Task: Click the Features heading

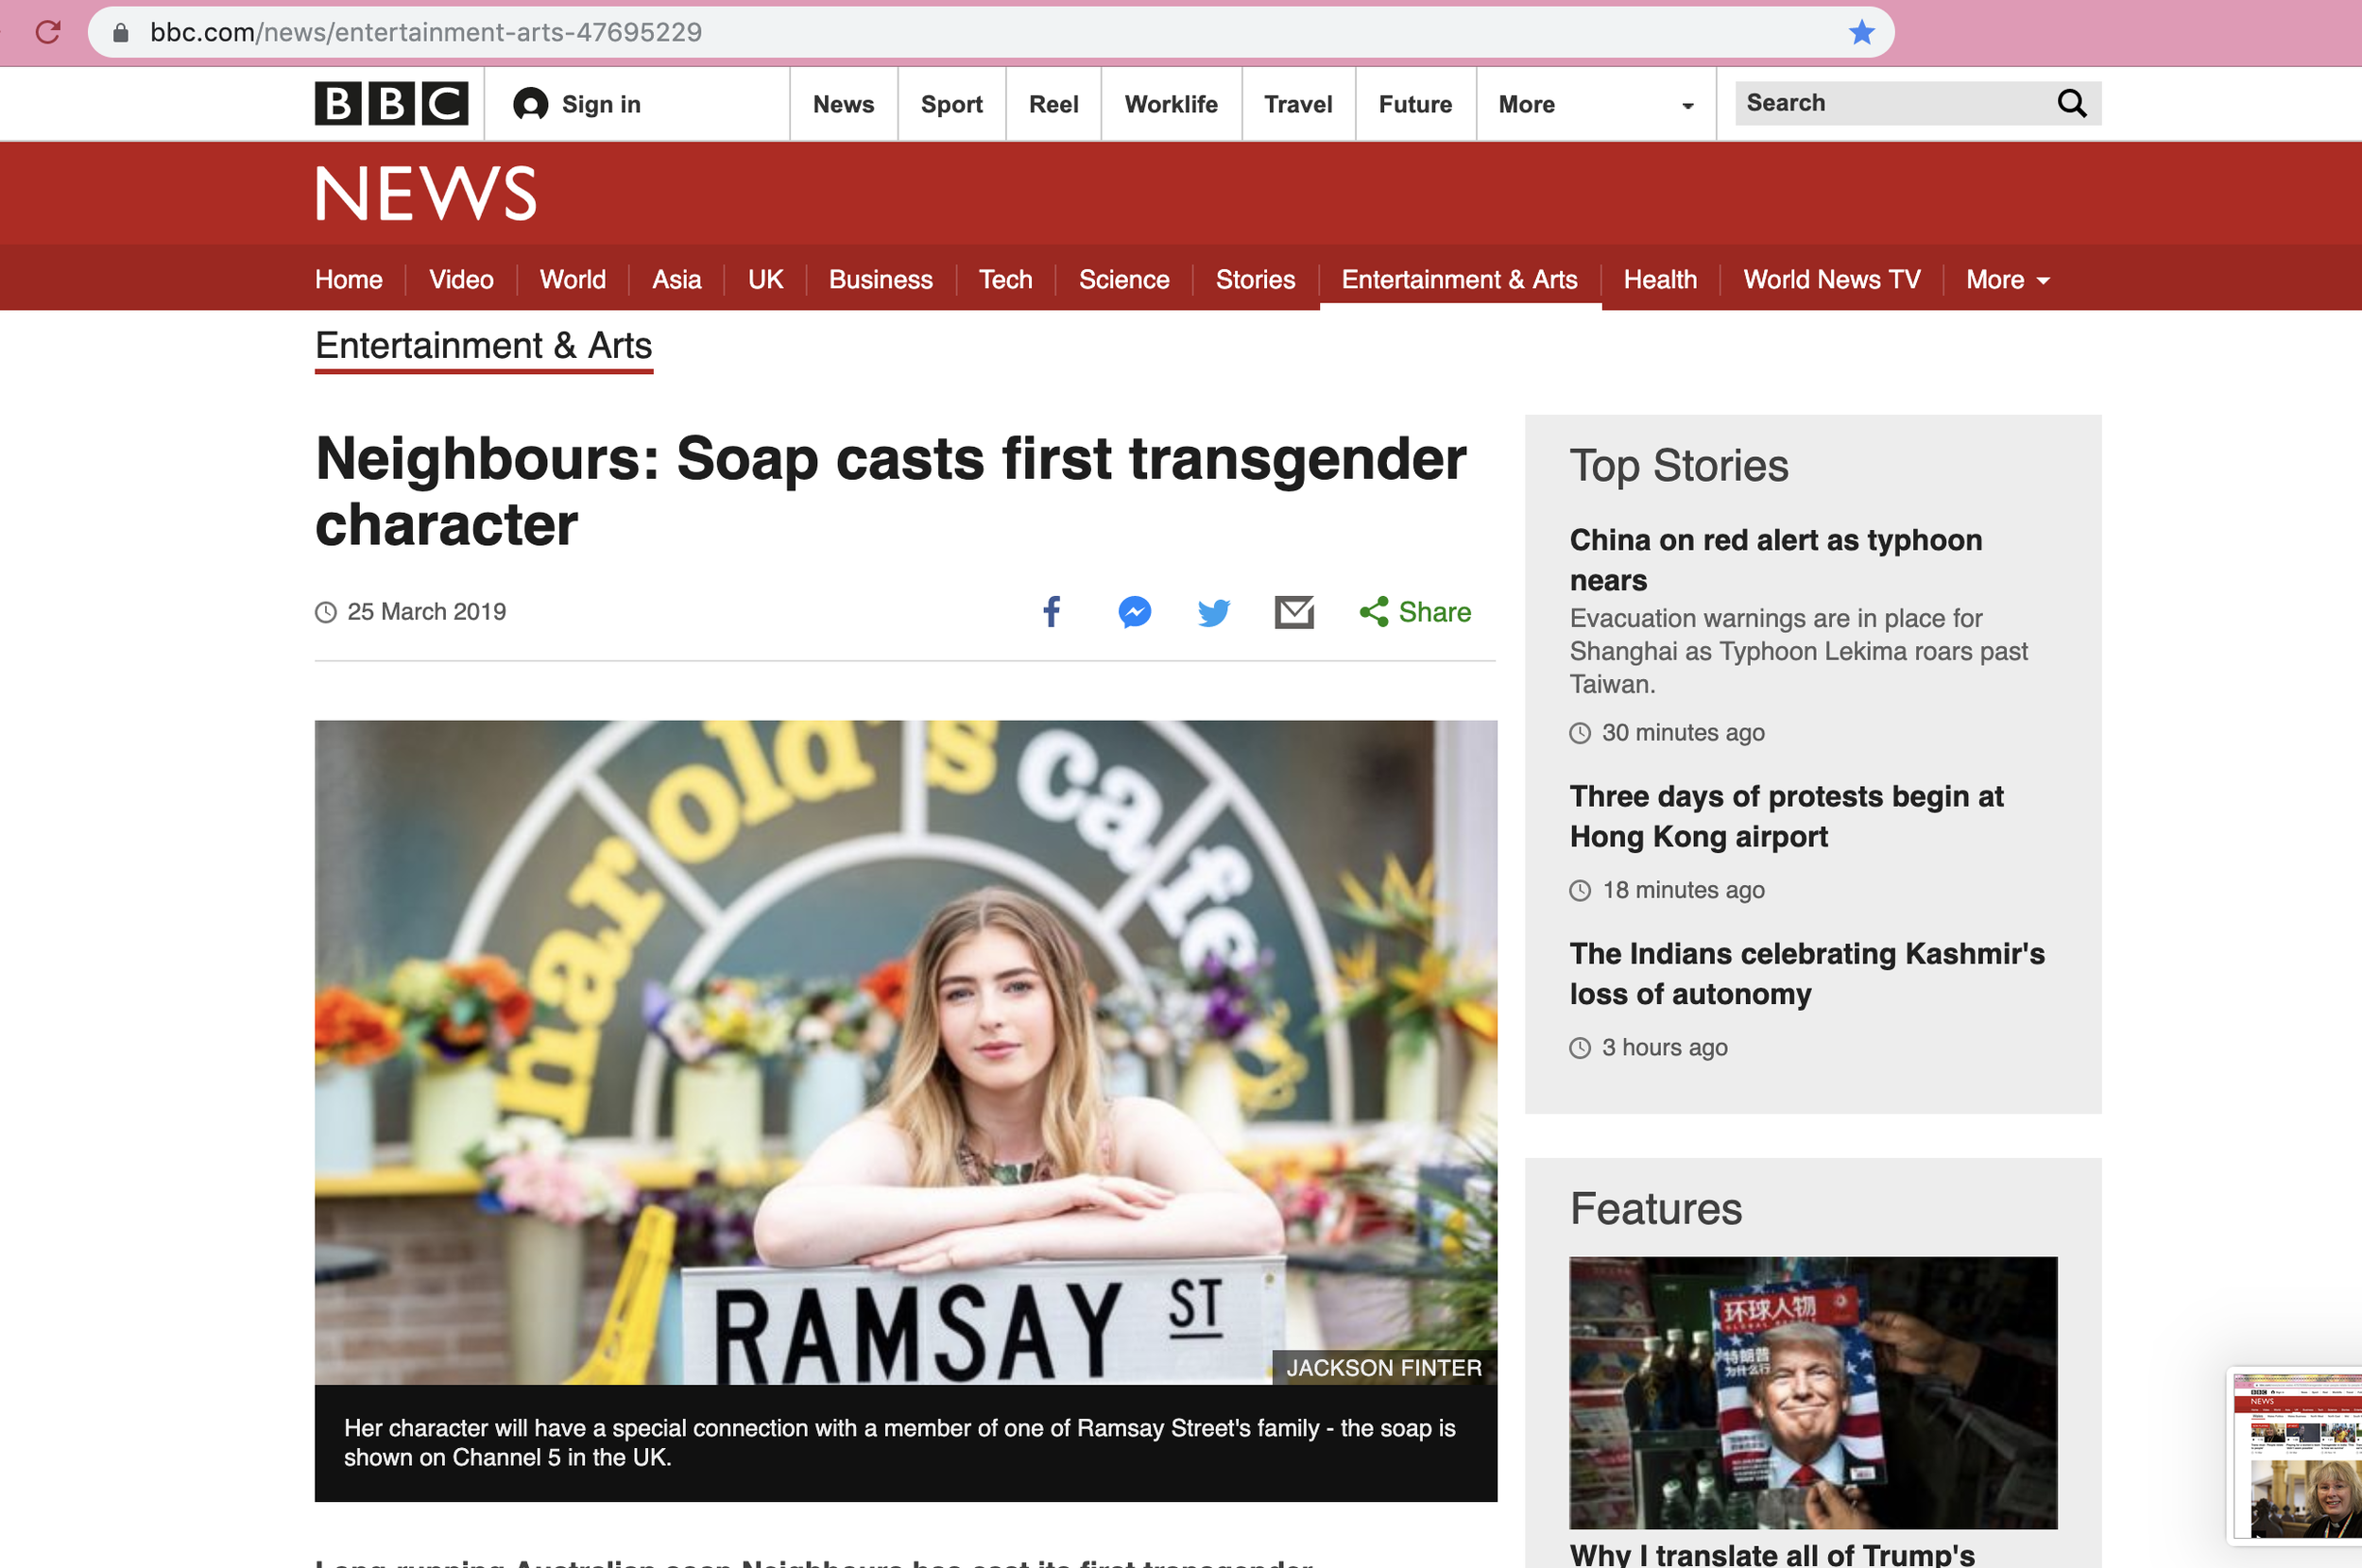Action: (1655, 1209)
